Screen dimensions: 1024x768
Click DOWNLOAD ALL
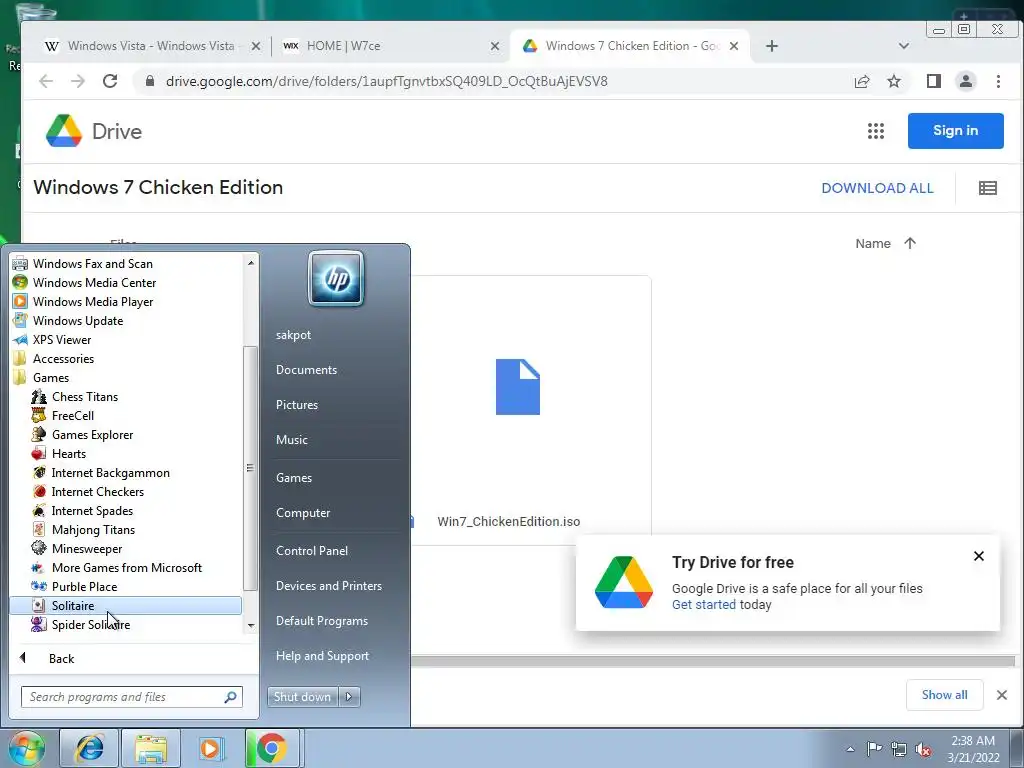pos(877,188)
